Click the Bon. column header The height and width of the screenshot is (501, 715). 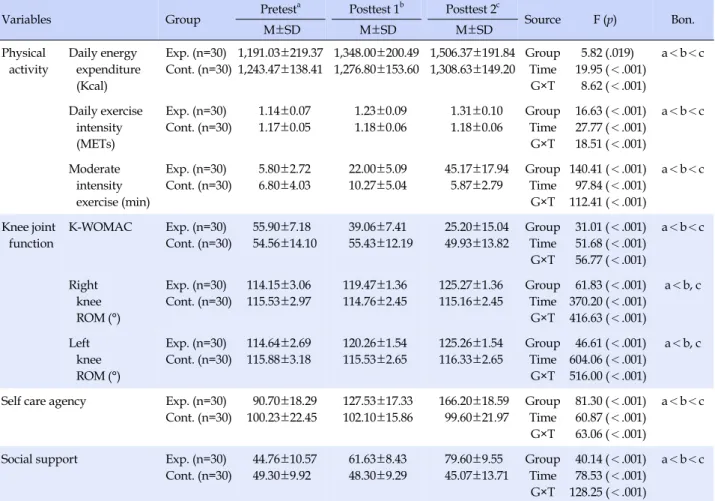(x=683, y=20)
